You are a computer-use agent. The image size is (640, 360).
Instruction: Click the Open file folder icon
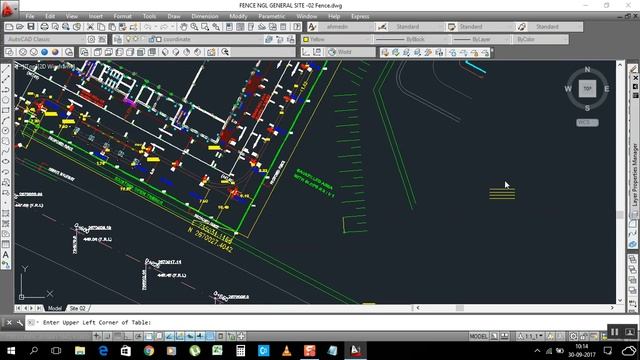click(x=20, y=27)
